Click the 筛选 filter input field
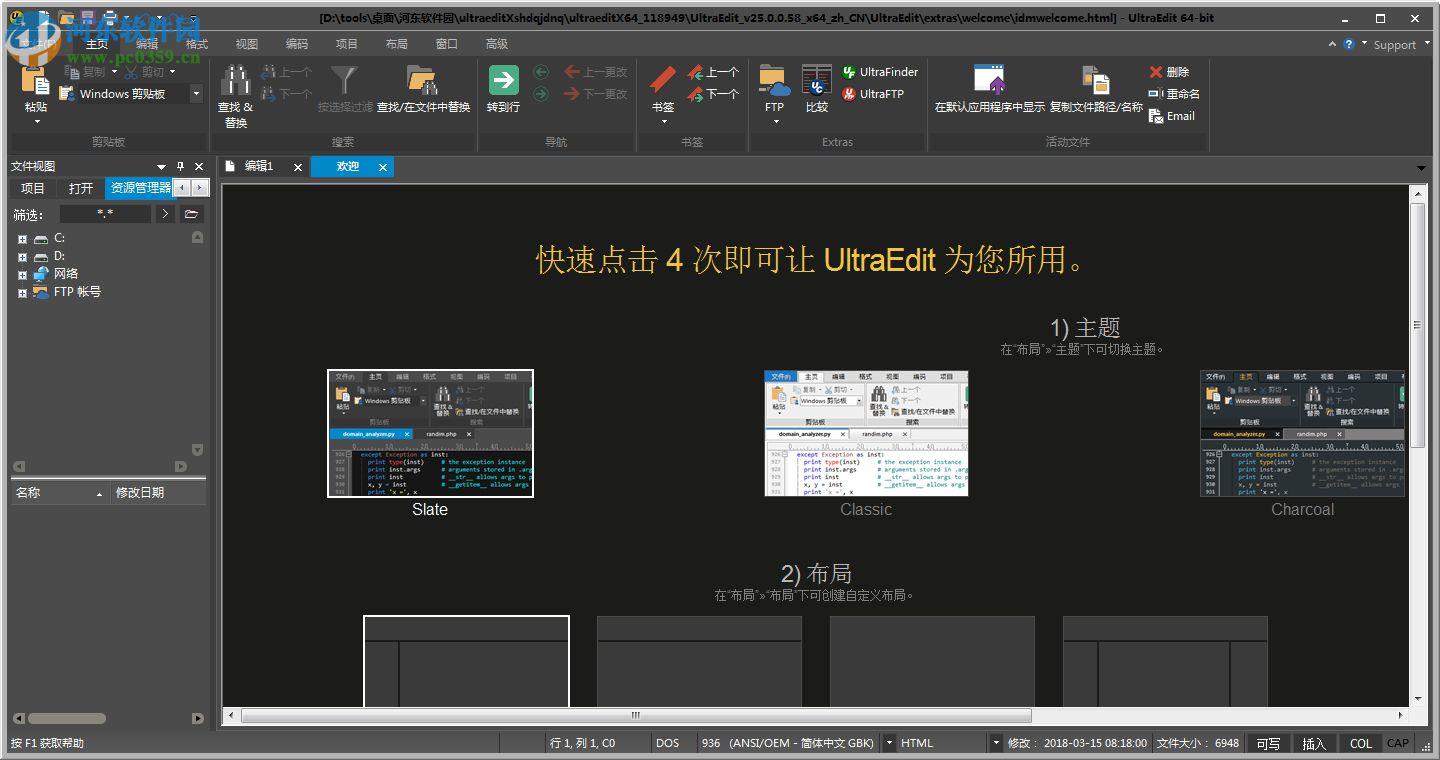Image resolution: width=1440 pixels, height=760 pixels. pyautogui.click(x=105, y=214)
